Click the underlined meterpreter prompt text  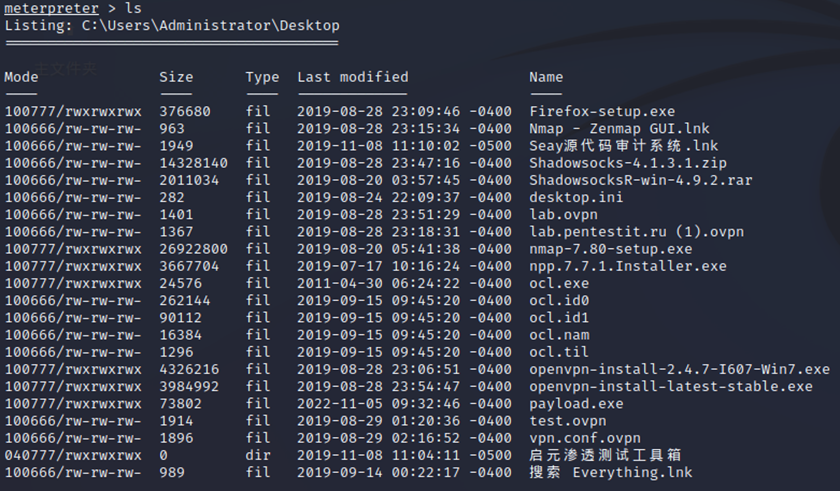[x=52, y=9]
